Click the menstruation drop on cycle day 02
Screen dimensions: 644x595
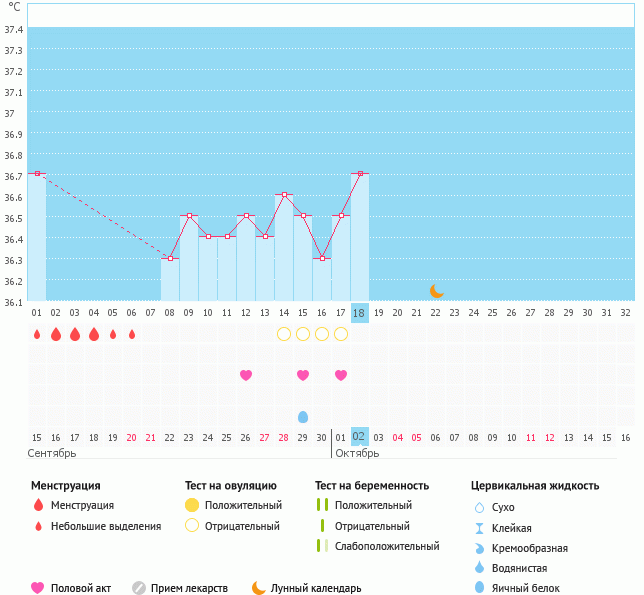tap(56, 334)
